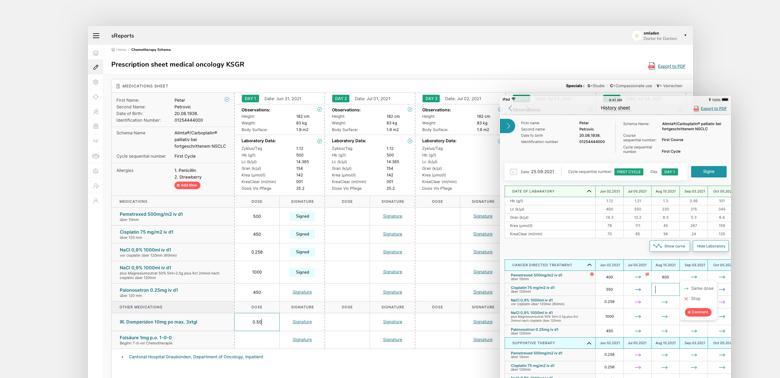Click Signature link for Palonosetron Day 1
Image resolution: width=780 pixels, height=378 pixels.
[302, 292]
